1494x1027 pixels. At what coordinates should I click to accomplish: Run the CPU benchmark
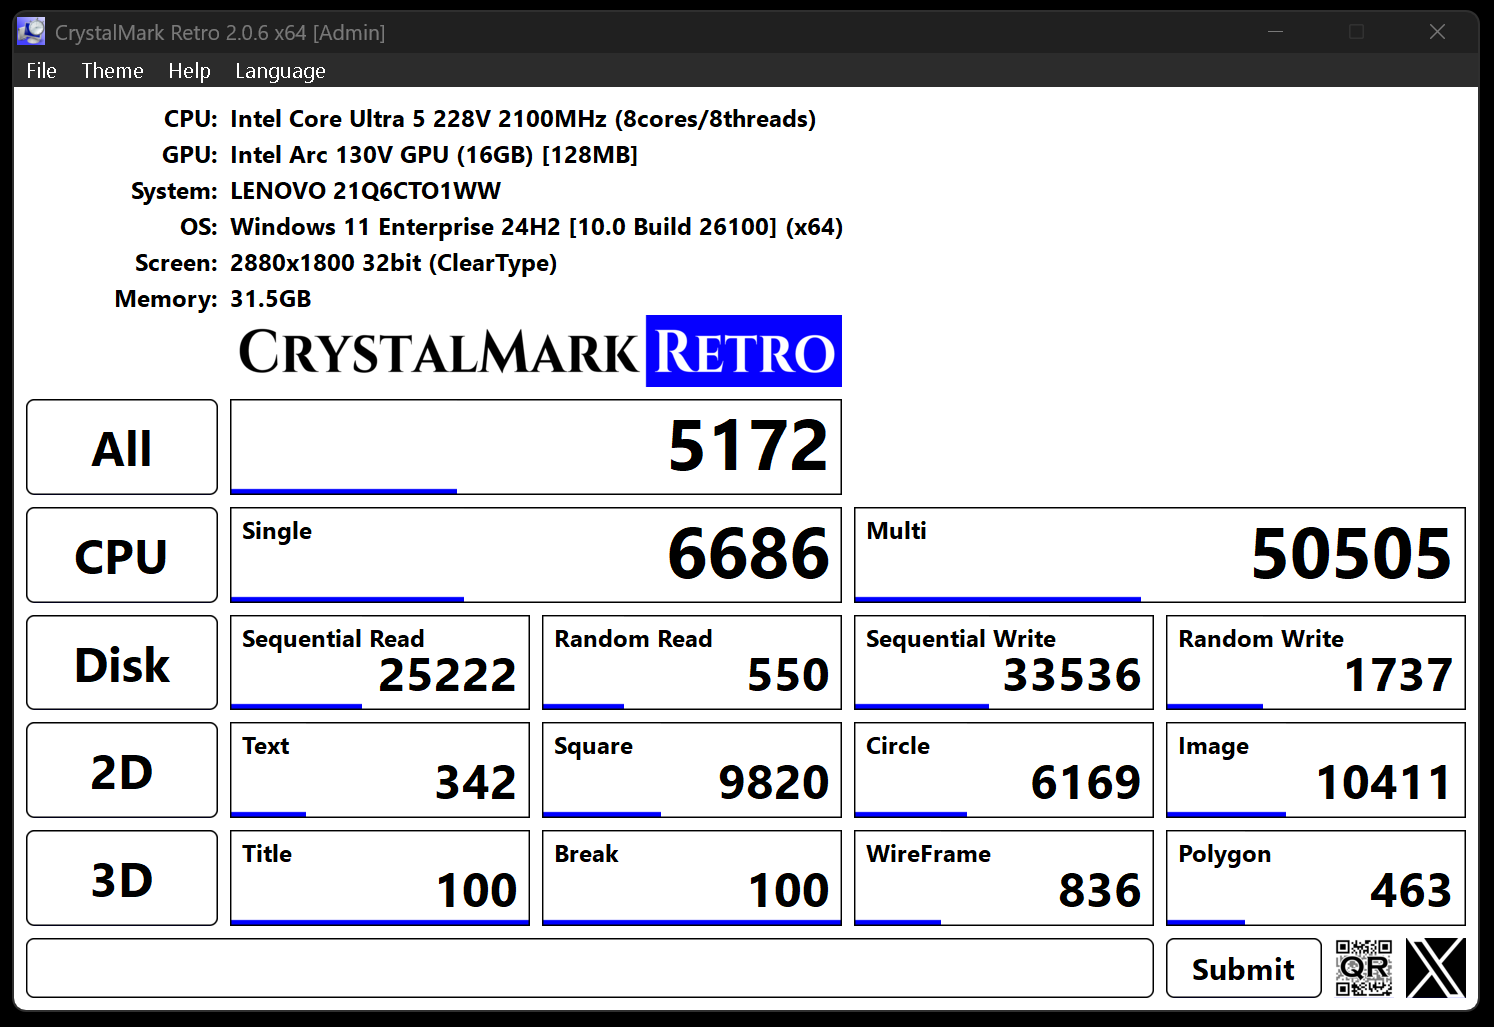[x=122, y=555]
